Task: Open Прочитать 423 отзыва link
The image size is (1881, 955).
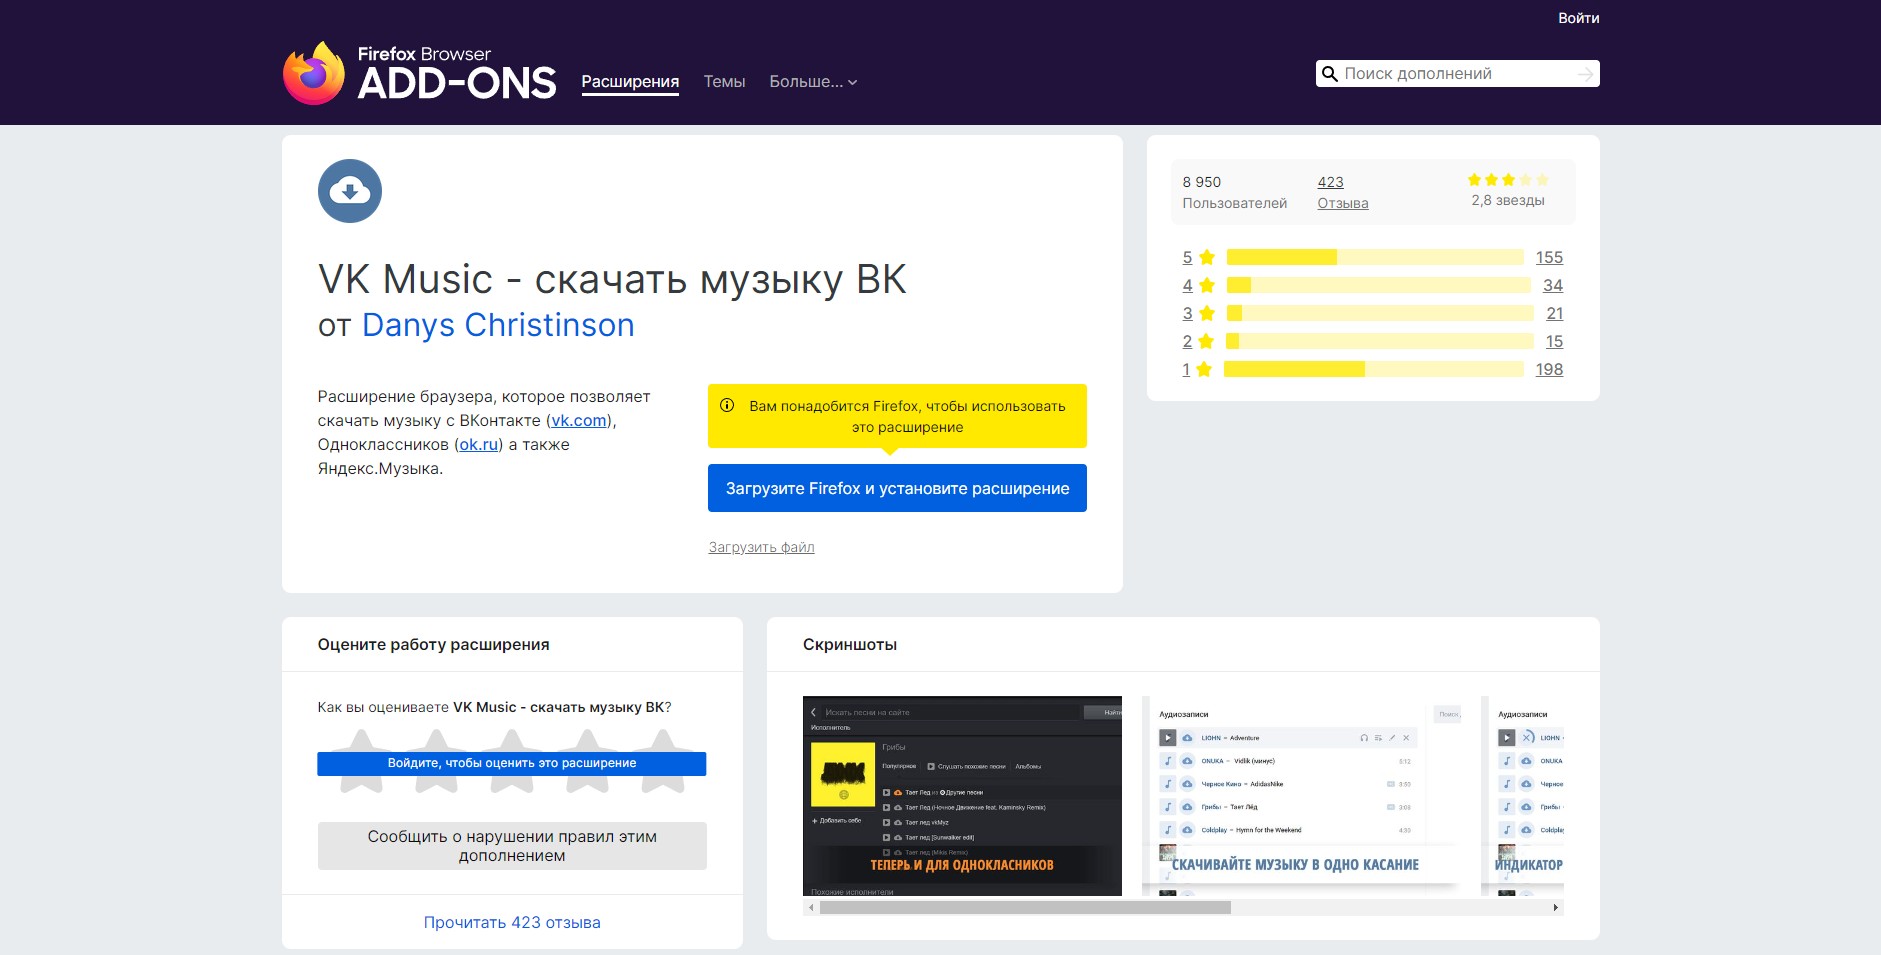Action: point(512,922)
